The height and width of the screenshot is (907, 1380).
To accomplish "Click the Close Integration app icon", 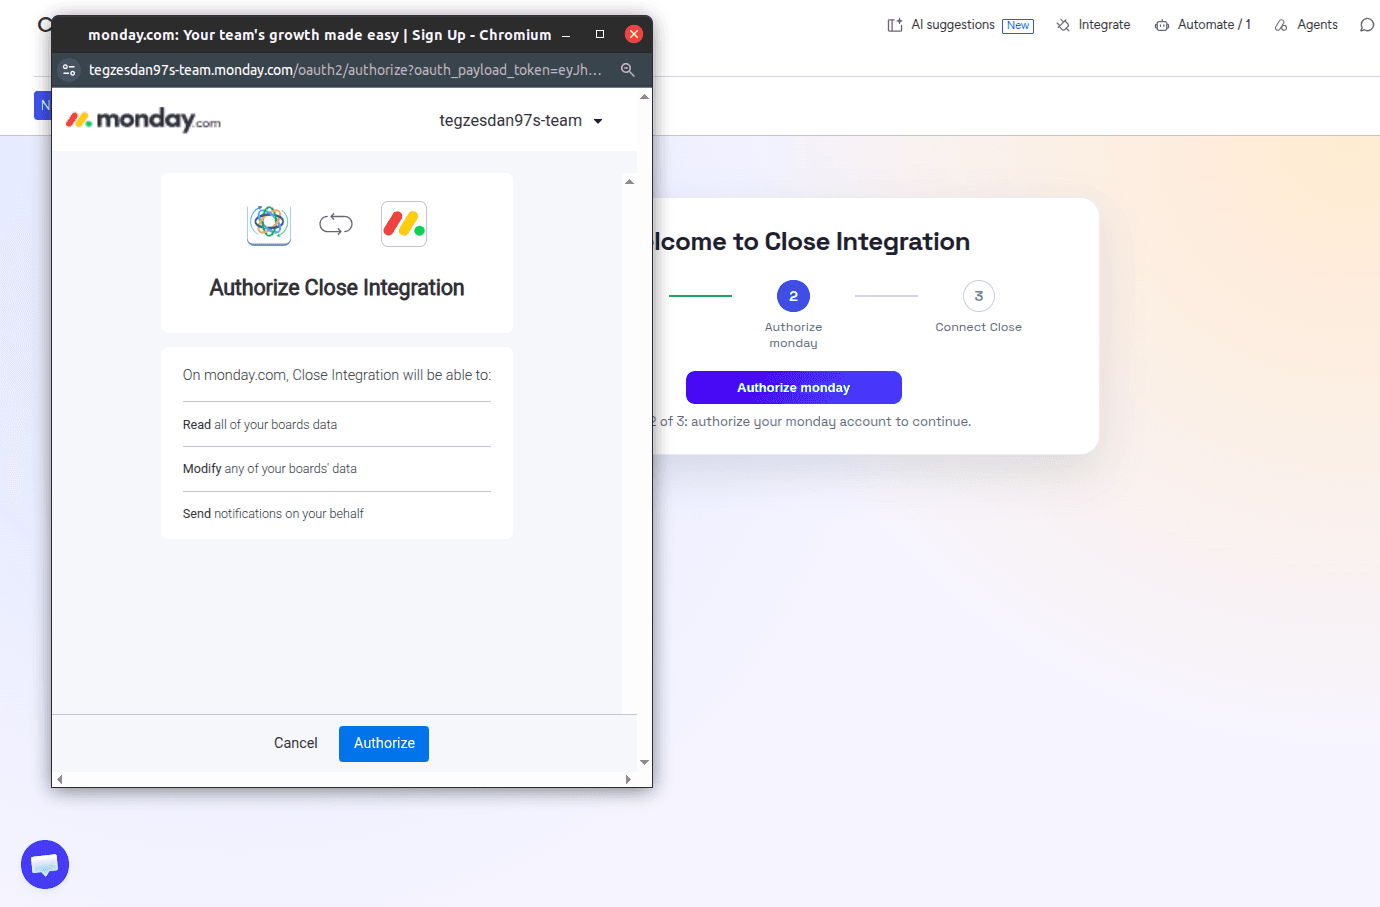I will [x=269, y=224].
